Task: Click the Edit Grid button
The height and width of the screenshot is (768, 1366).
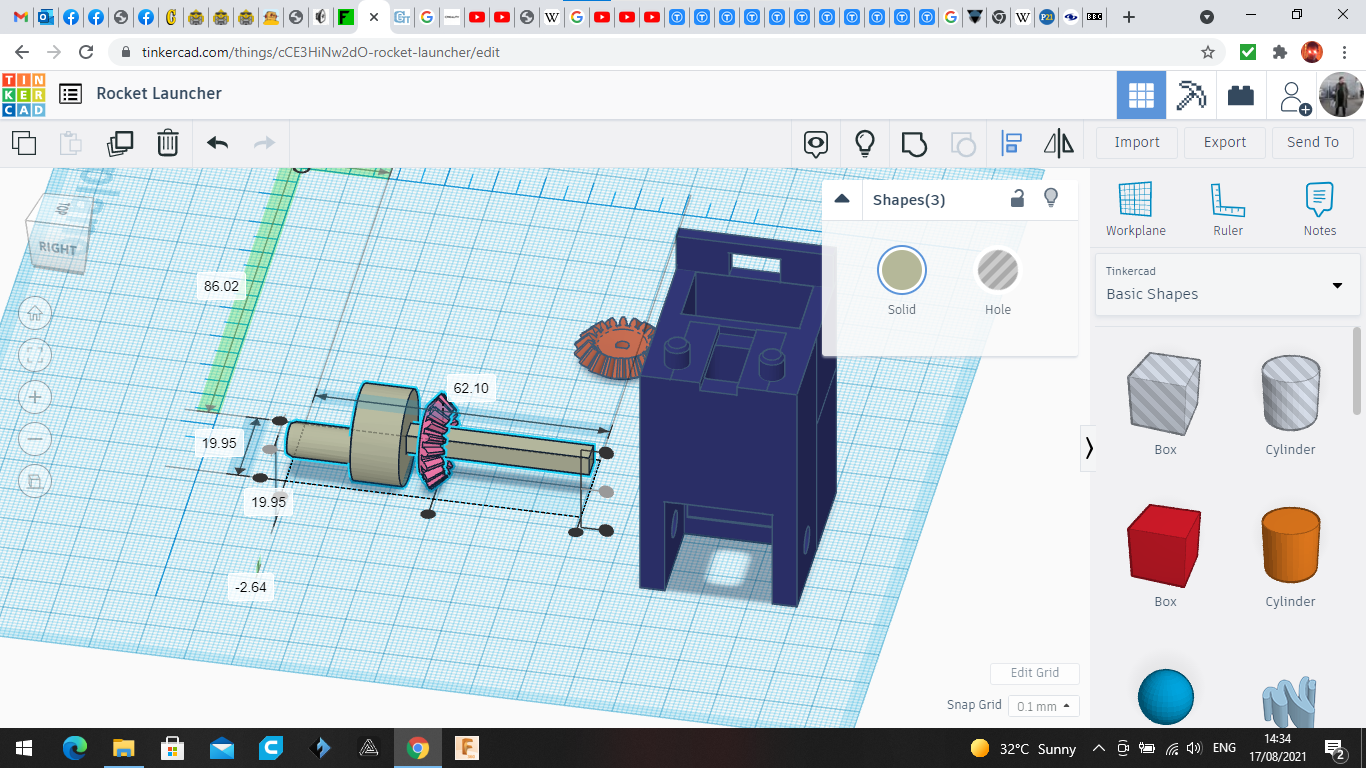Action: 1034,673
